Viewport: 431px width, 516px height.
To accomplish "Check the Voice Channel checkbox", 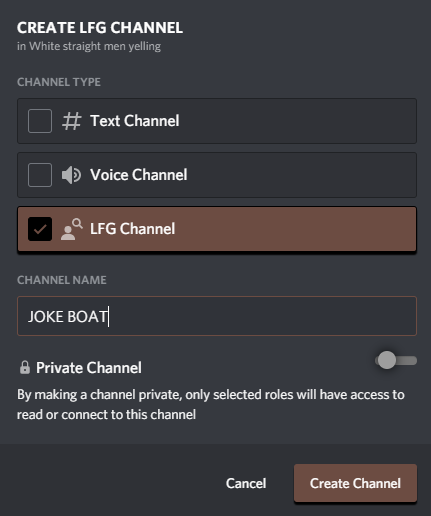I will click(40, 175).
